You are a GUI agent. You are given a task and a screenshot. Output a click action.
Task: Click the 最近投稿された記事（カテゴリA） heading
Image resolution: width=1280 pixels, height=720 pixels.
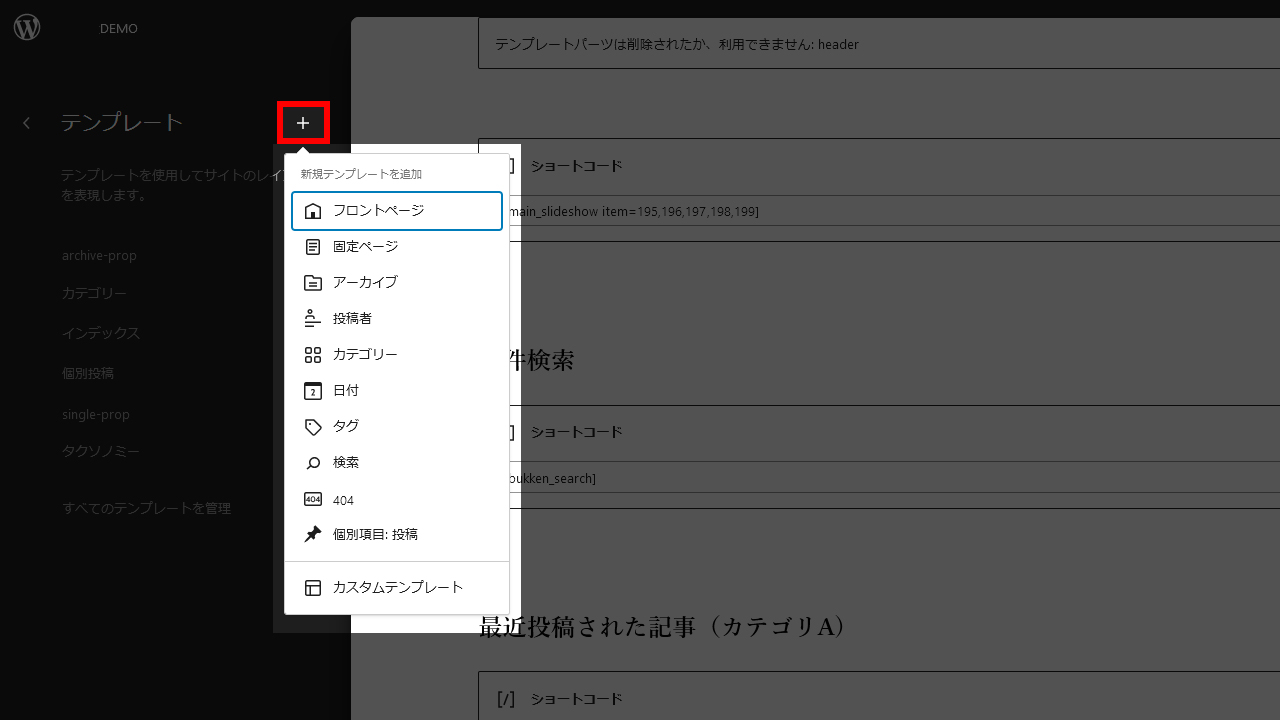point(663,627)
